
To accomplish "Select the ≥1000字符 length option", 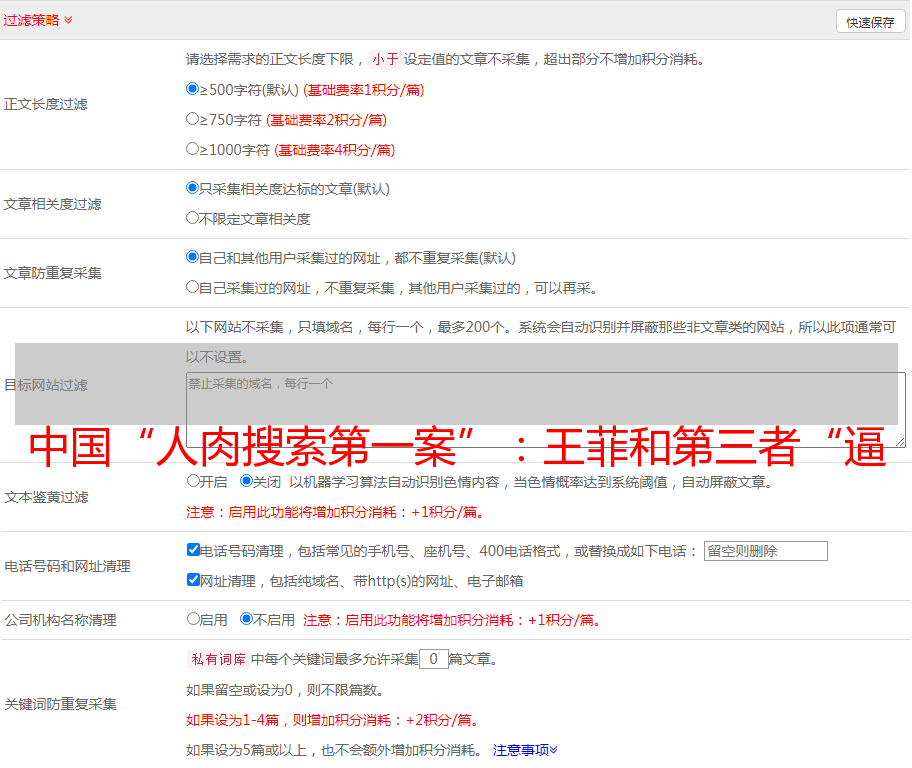I will pyautogui.click(x=193, y=149).
